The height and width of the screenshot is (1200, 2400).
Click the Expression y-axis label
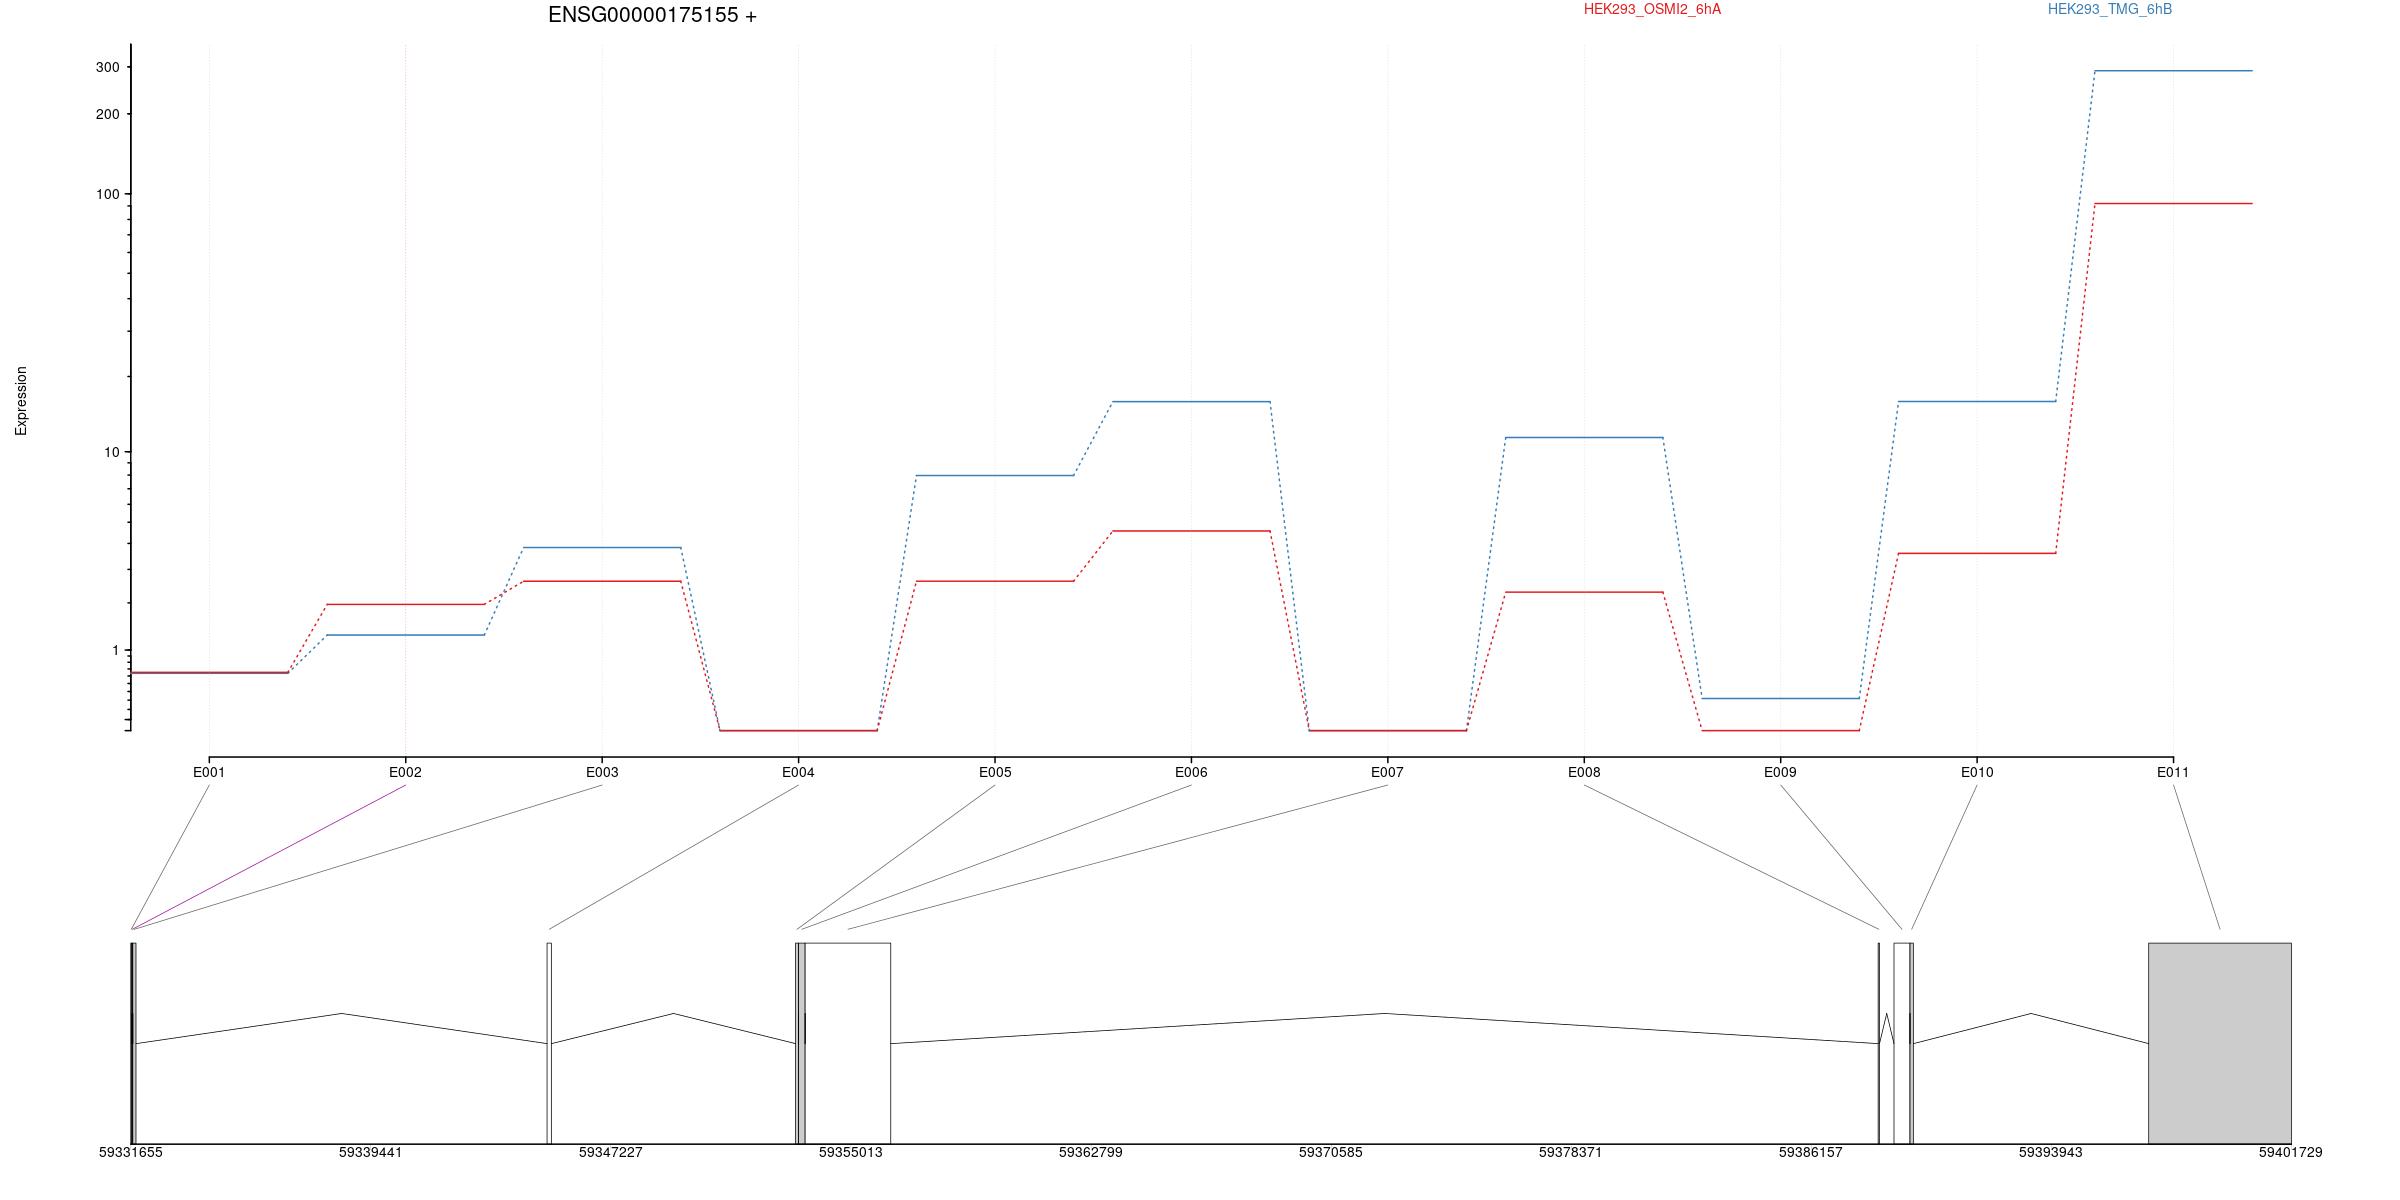point(21,400)
